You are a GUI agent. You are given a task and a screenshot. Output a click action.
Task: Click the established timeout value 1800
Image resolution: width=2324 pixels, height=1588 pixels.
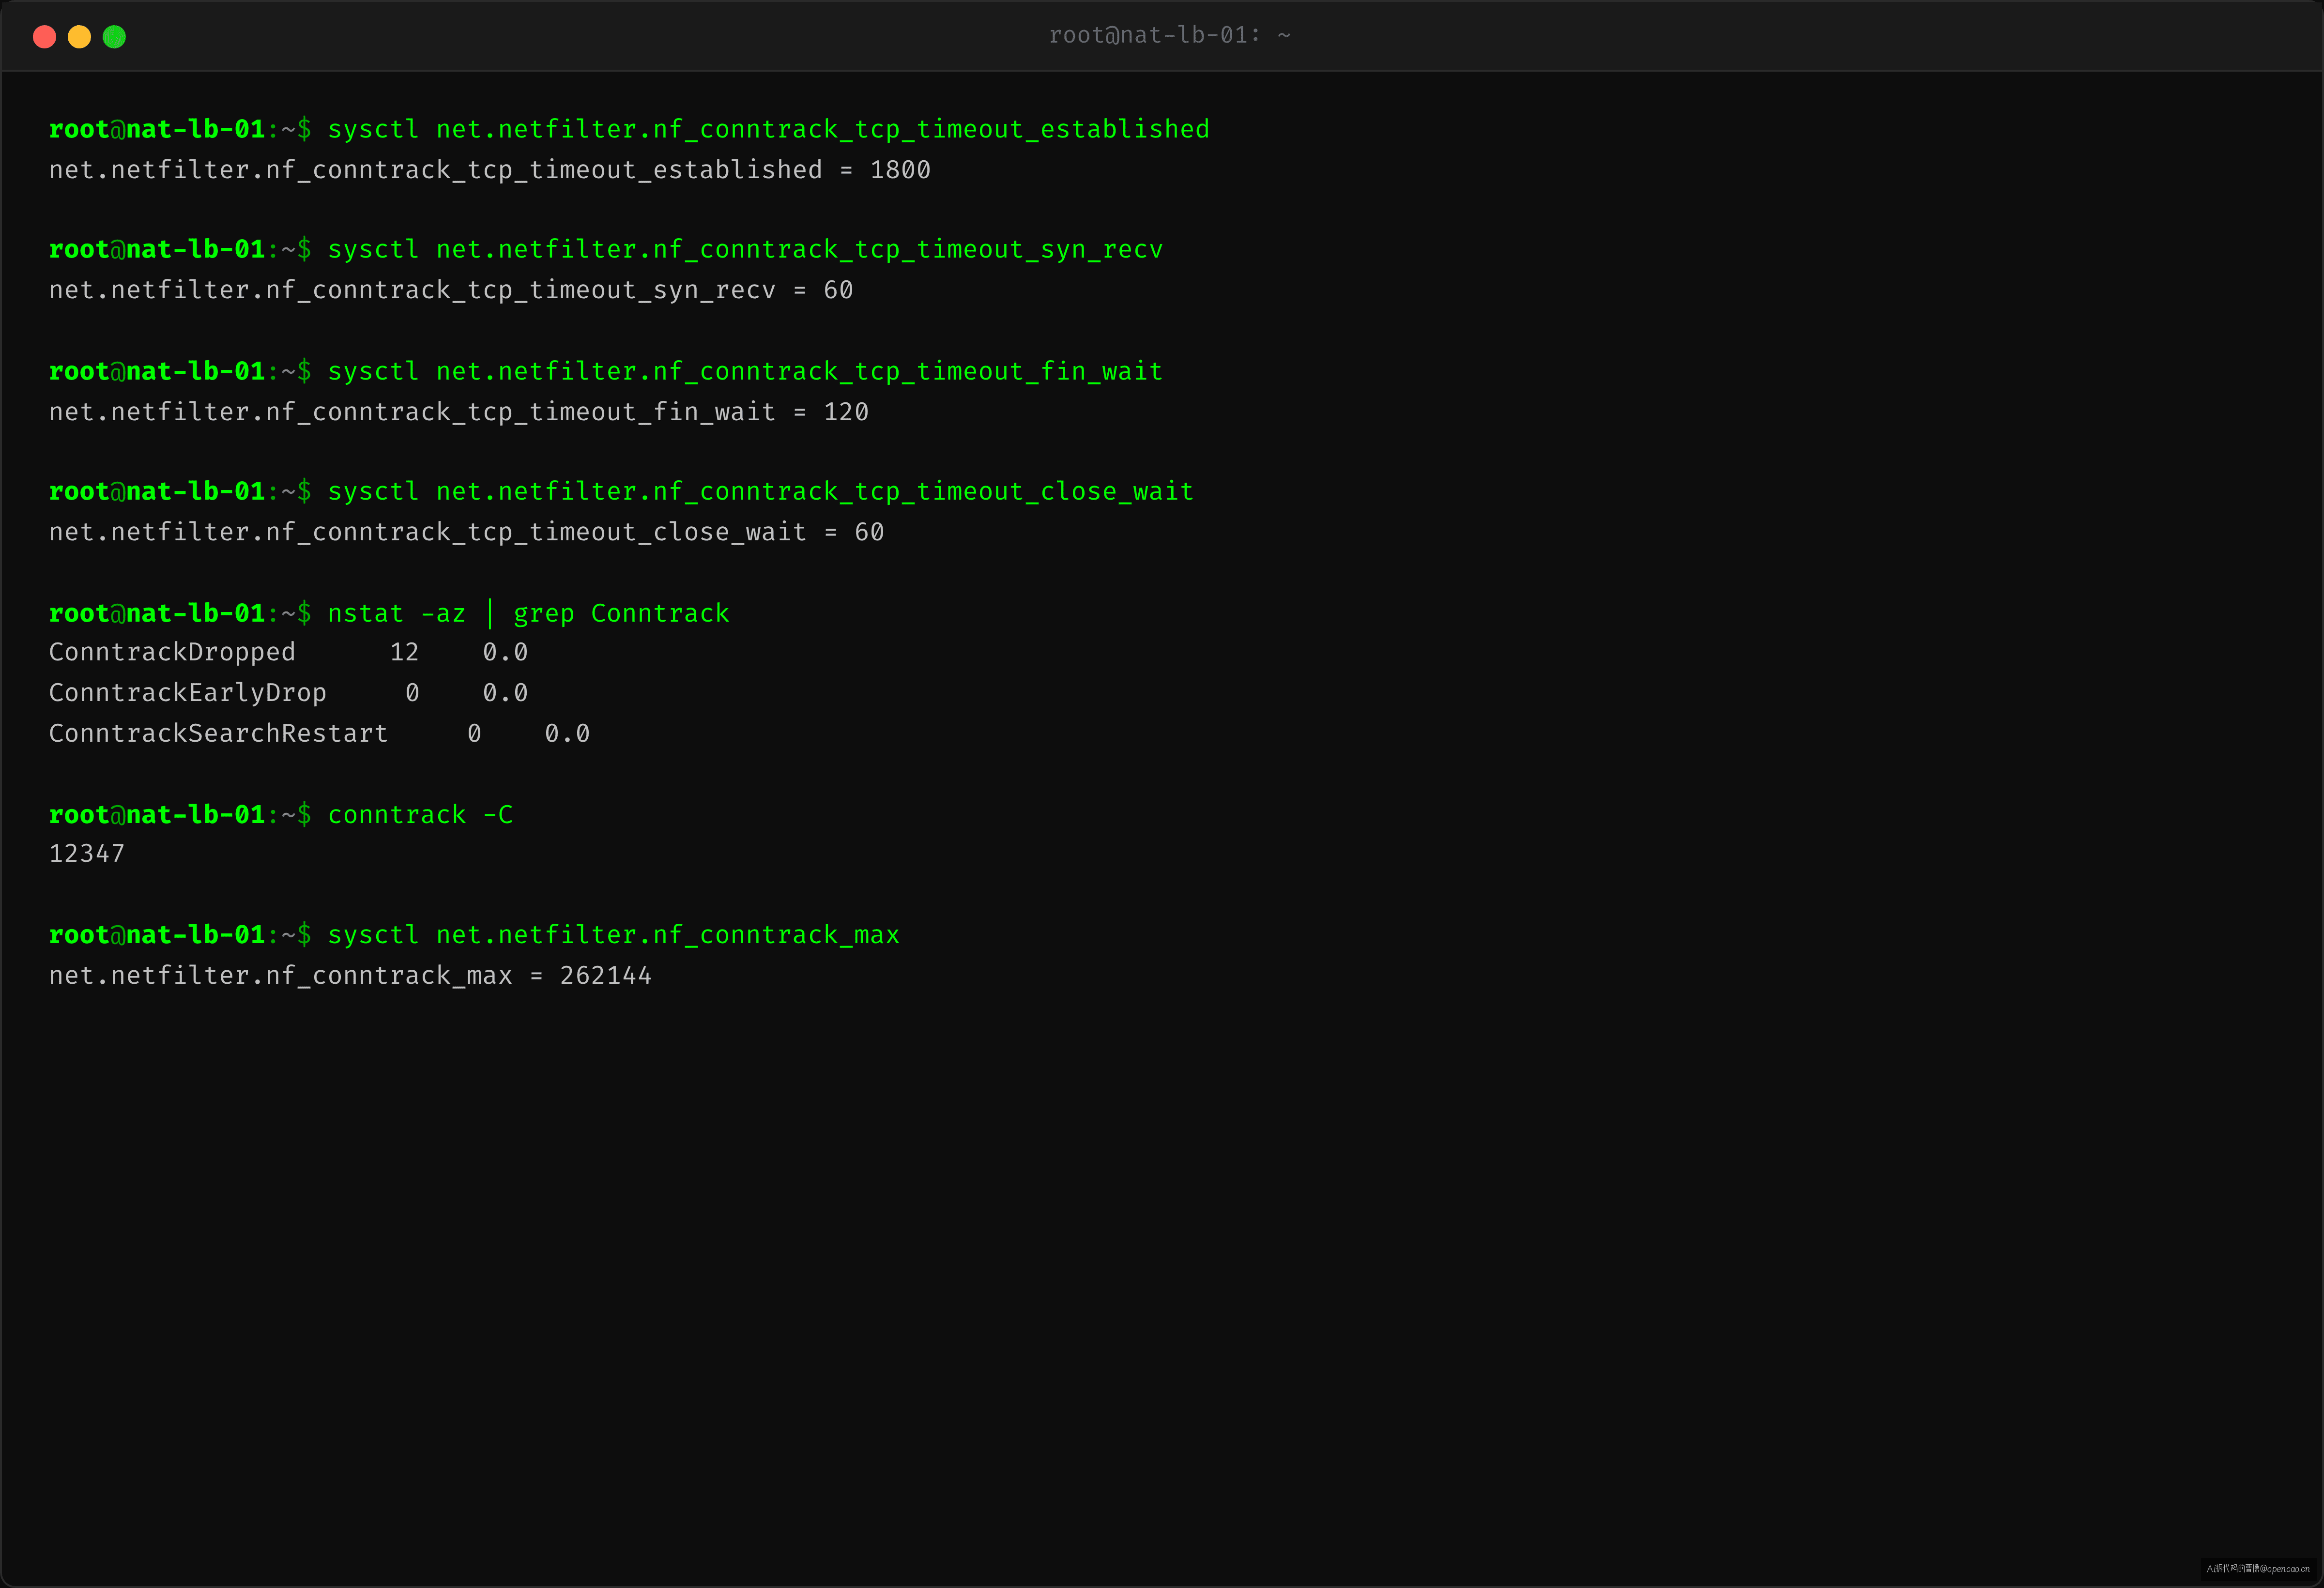tap(900, 170)
